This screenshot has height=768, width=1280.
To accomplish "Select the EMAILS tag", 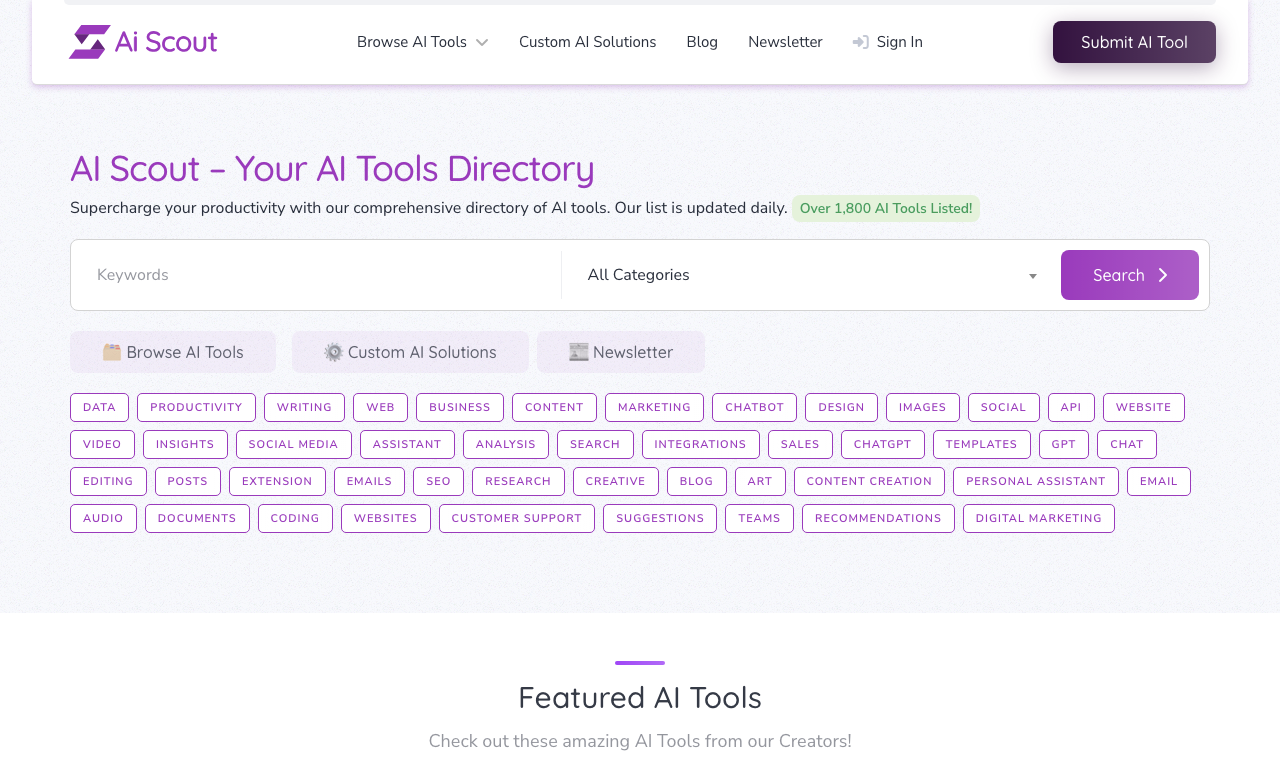I will pos(369,481).
